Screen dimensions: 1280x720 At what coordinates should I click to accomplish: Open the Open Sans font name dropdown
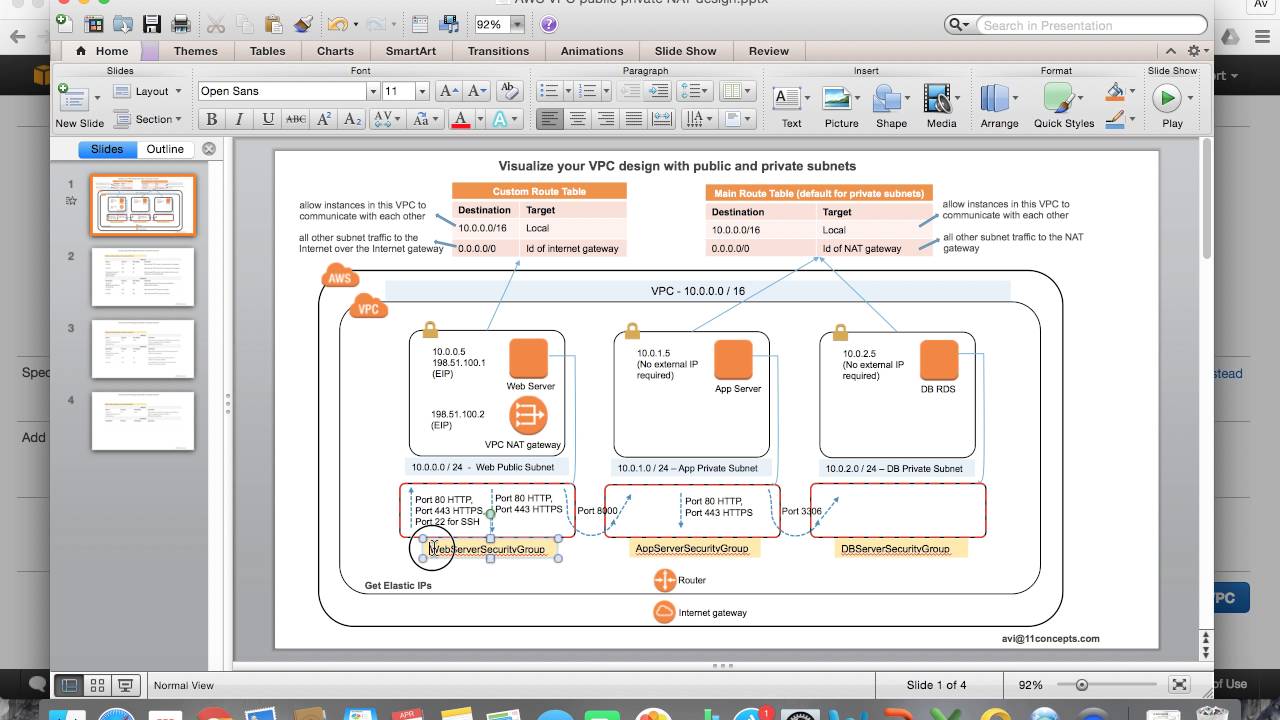click(x=373, y=91)
